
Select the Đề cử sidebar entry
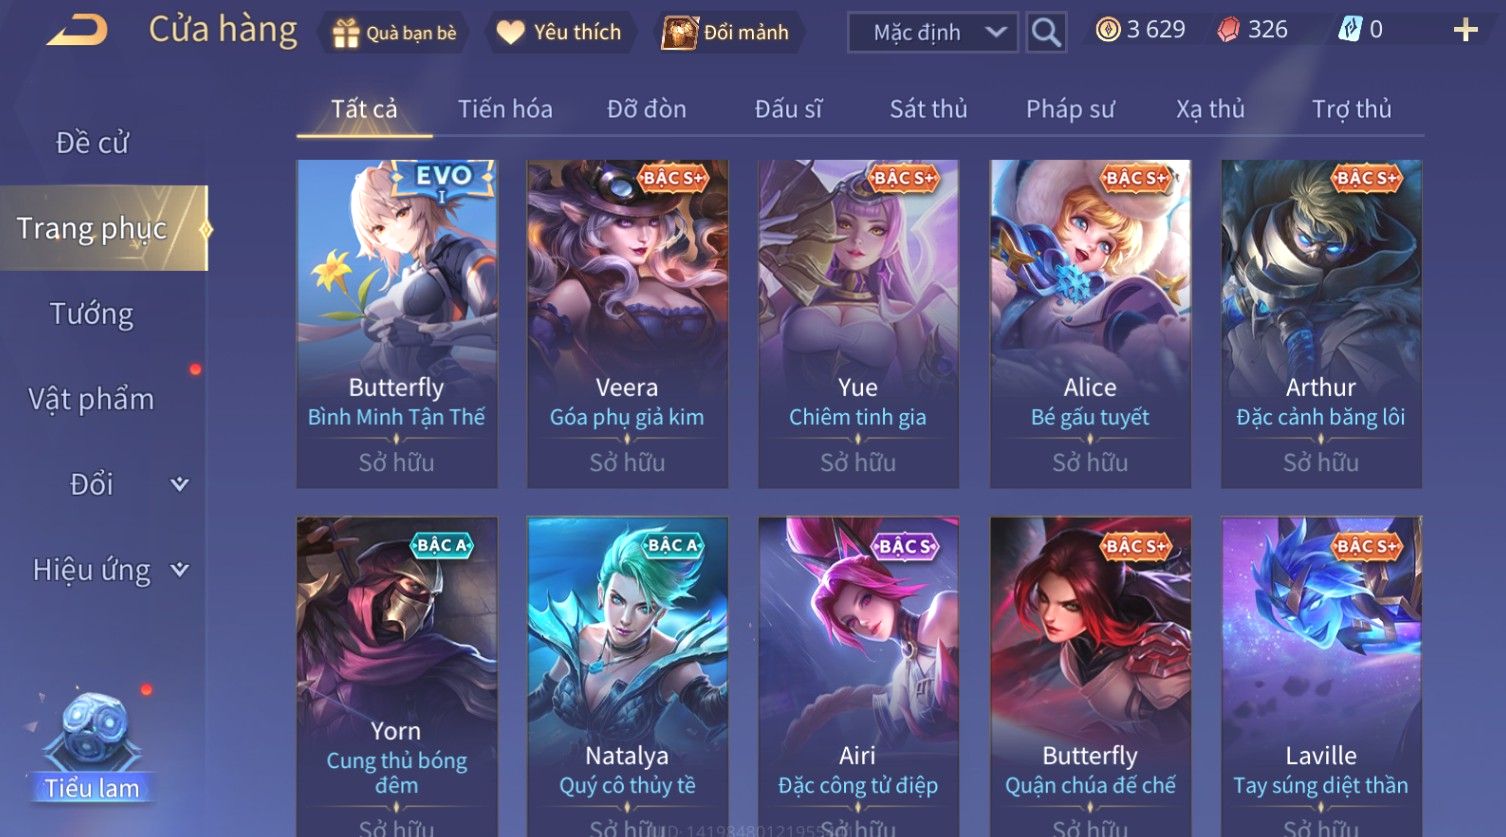(92, 143)
